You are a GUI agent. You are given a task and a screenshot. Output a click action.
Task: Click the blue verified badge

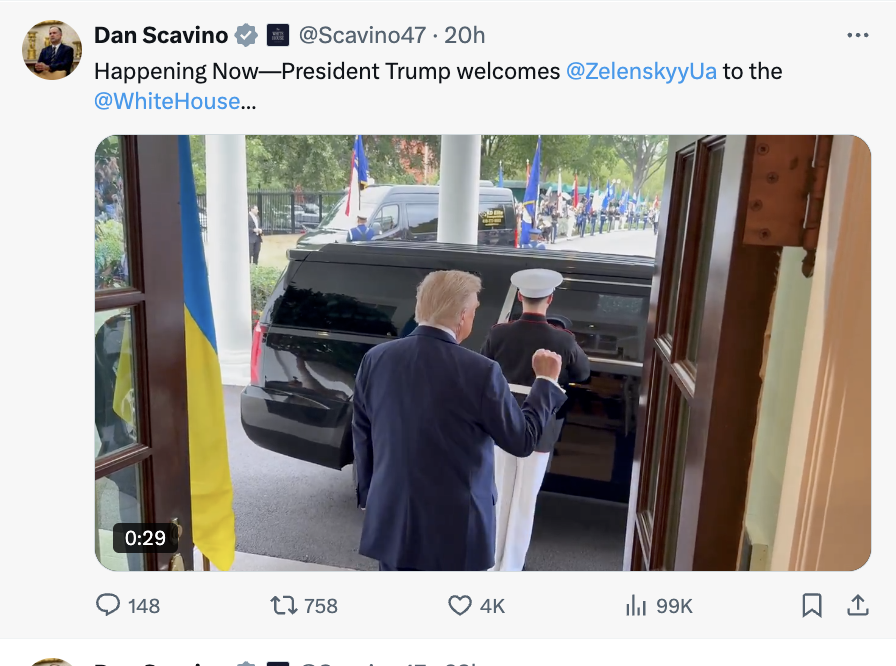(x=246, y=35)
